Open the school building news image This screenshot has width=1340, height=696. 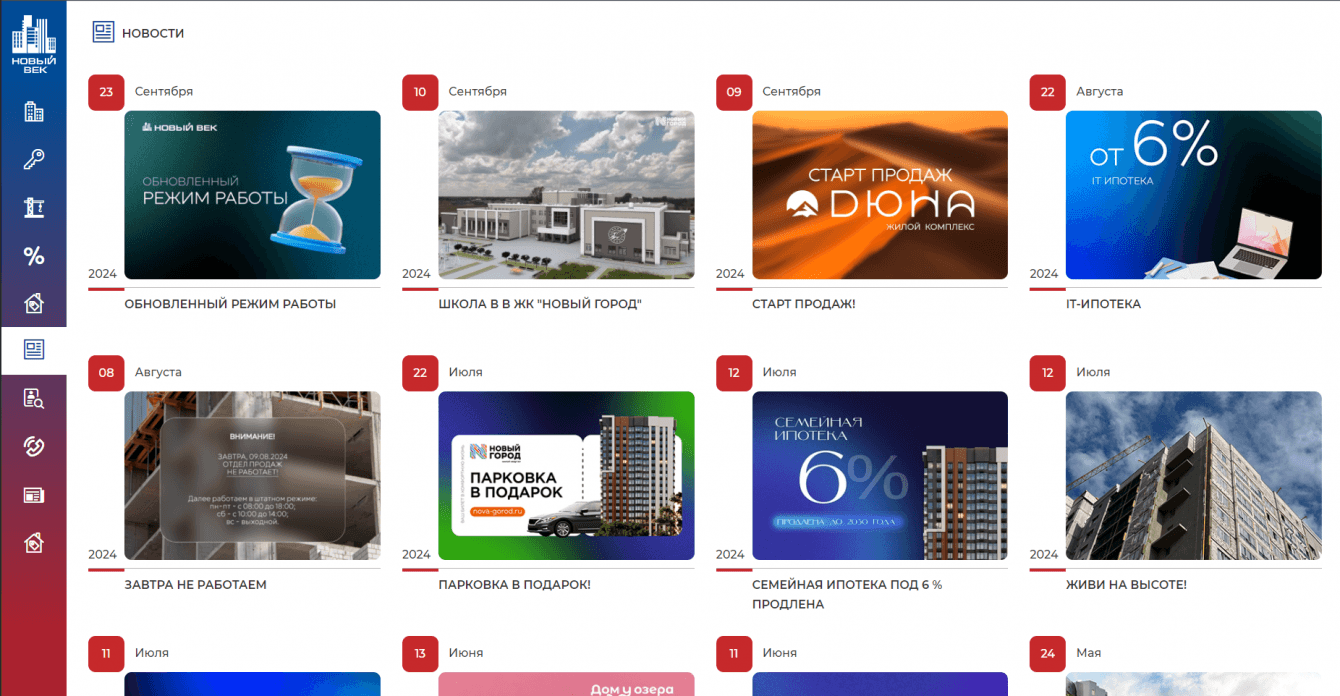click(x=566, y=195)
